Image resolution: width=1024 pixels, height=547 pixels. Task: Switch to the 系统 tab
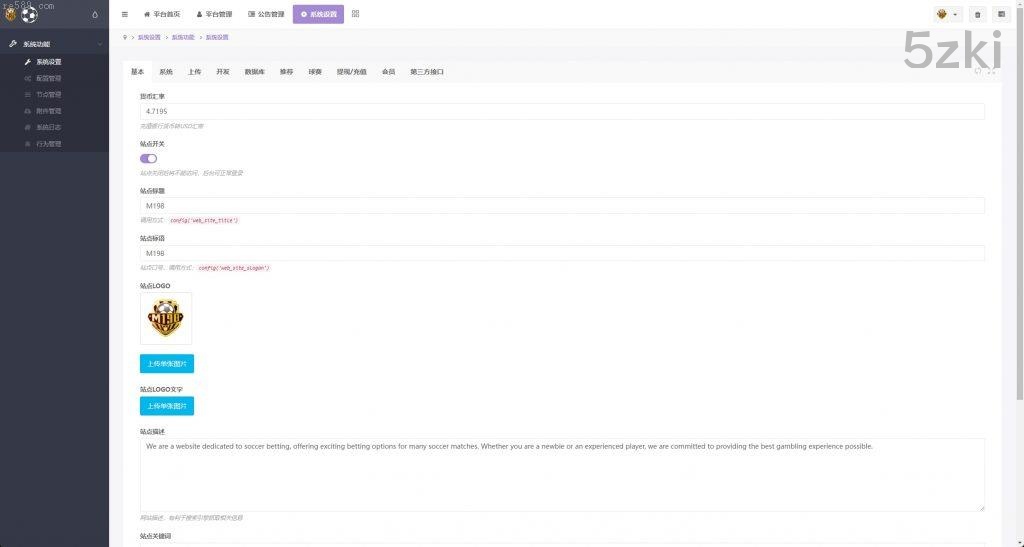click(x=166, y=72)
